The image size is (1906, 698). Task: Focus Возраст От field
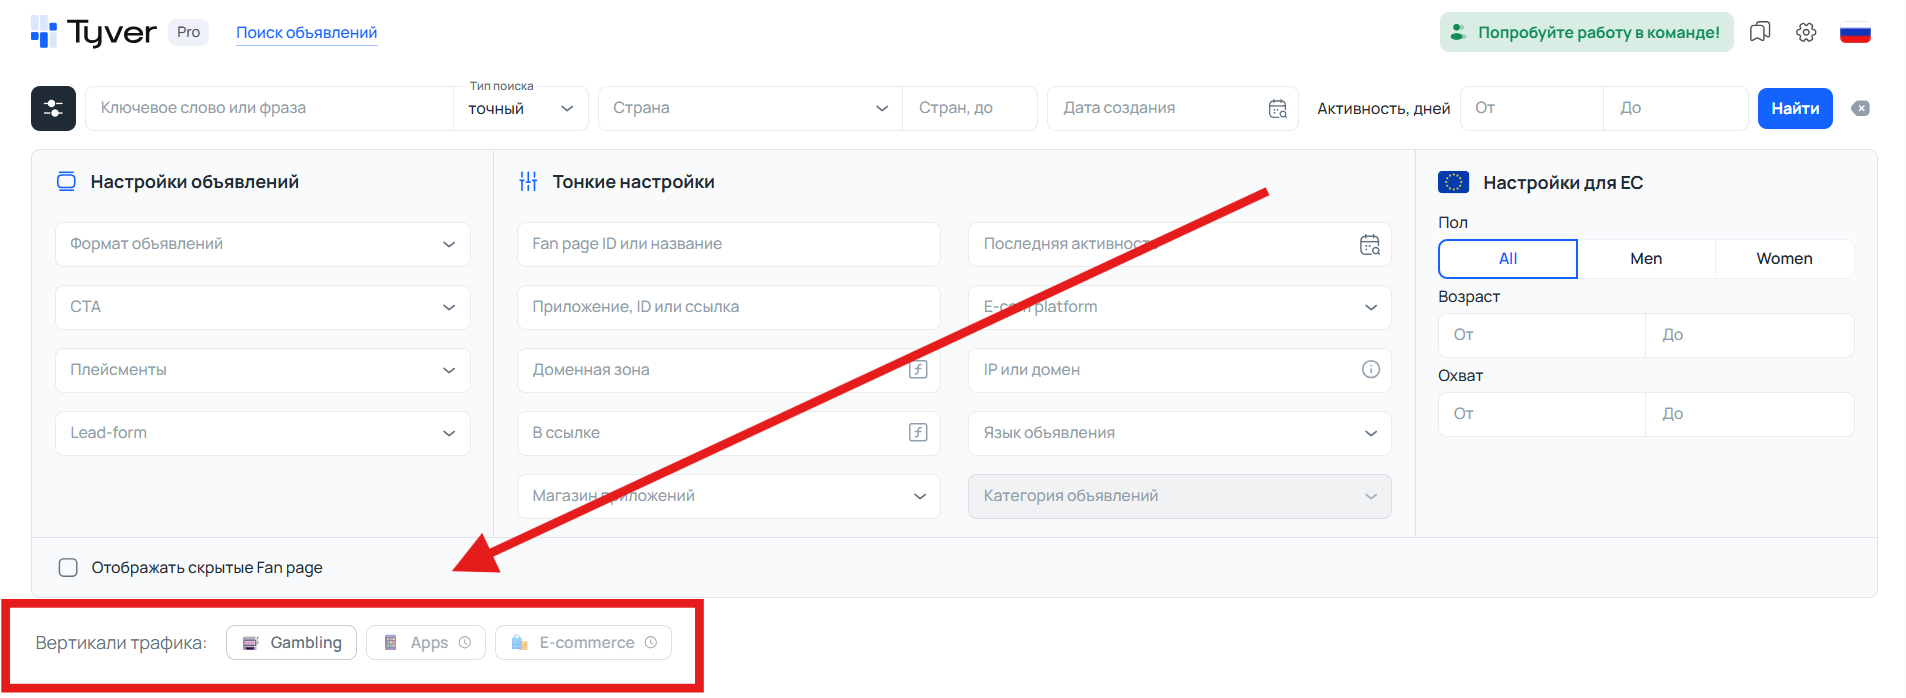point(1542,335)
